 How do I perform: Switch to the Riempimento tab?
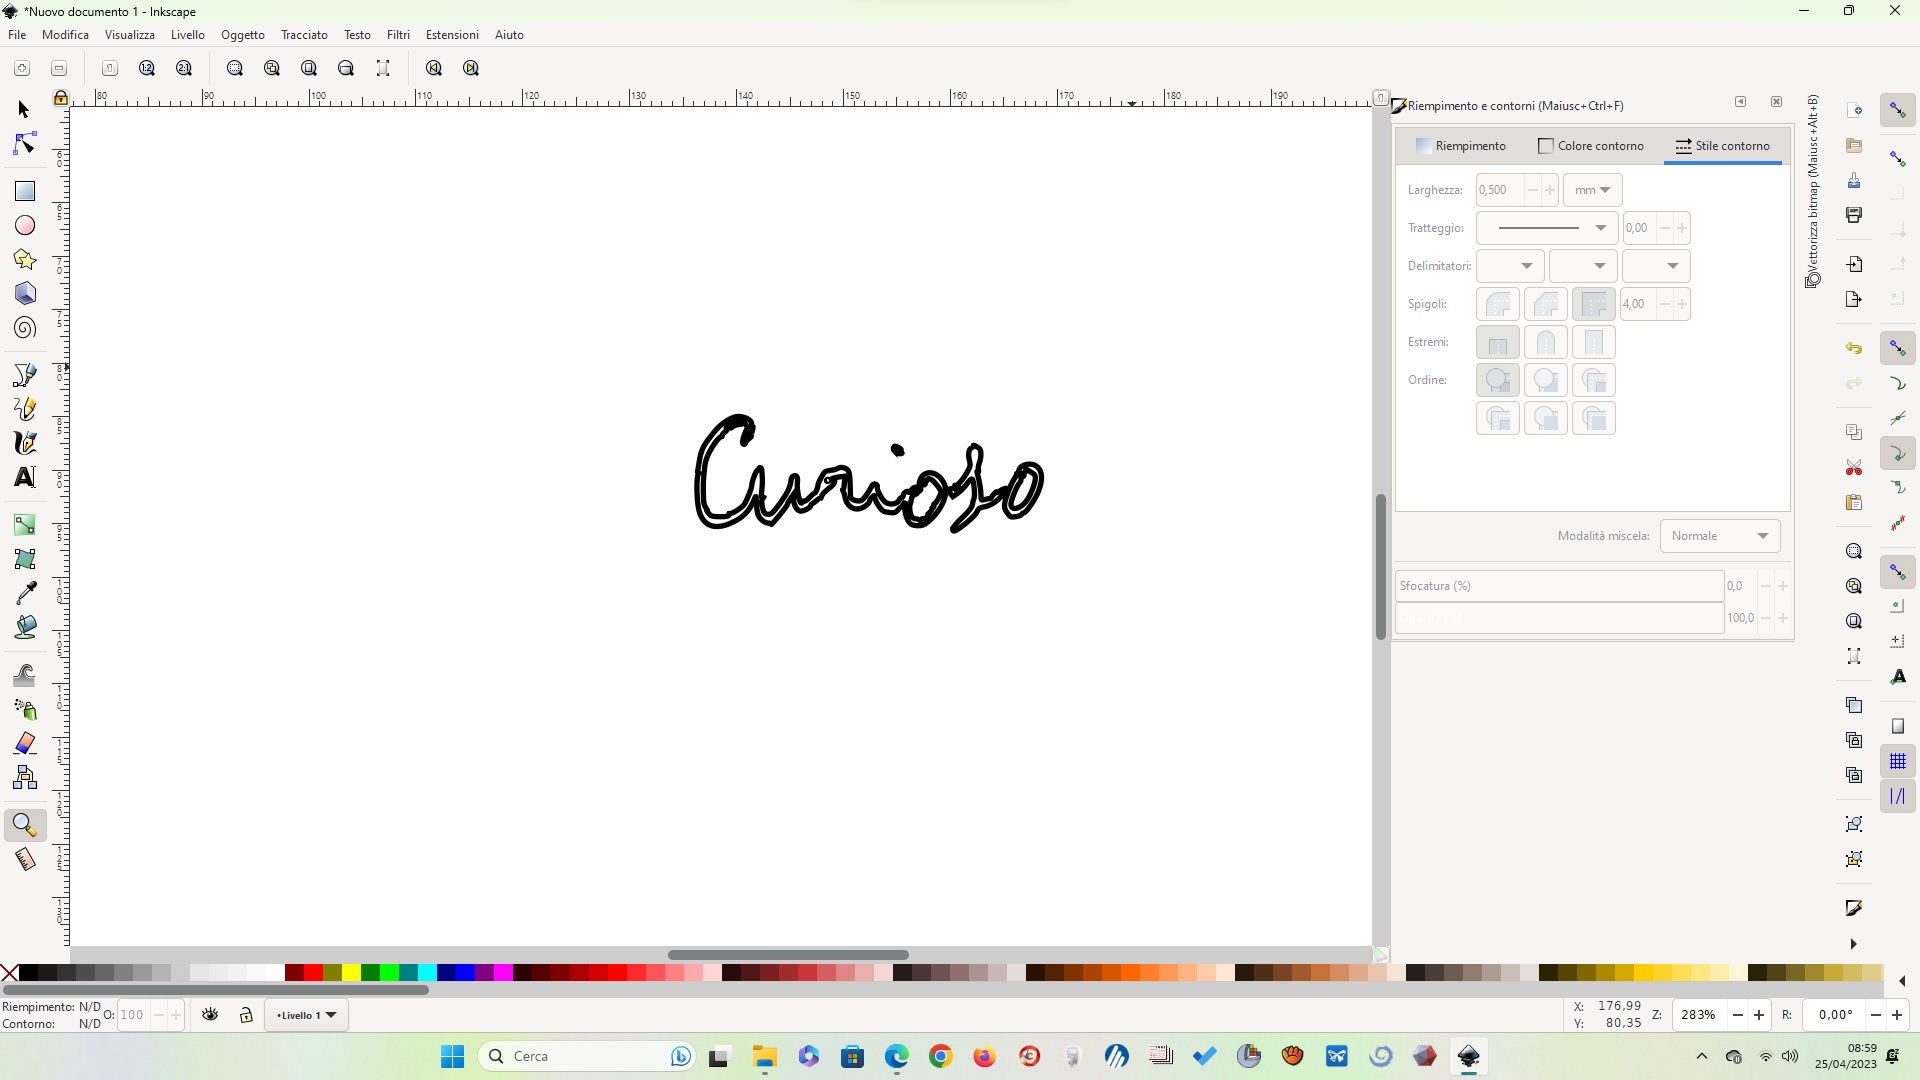click(1460, 146)
